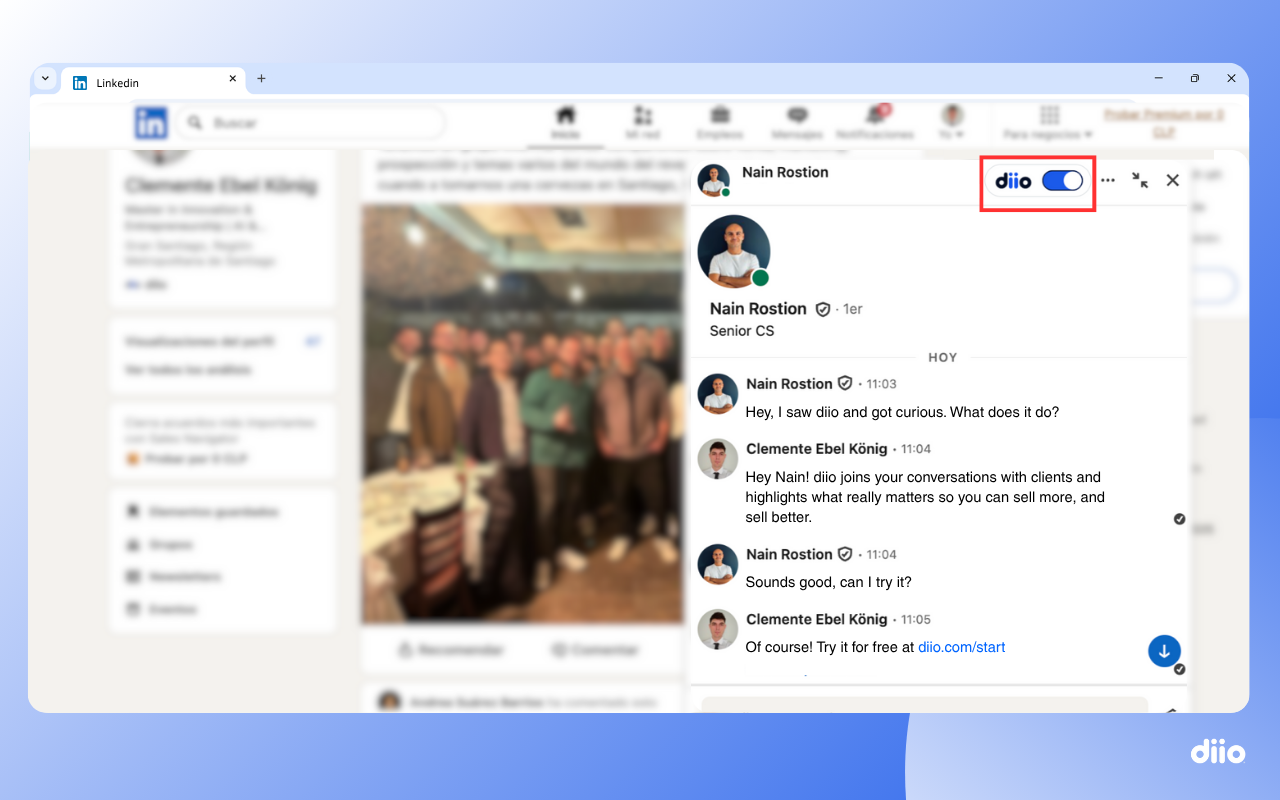Visit the diio.com/start link

pos(961,647)
